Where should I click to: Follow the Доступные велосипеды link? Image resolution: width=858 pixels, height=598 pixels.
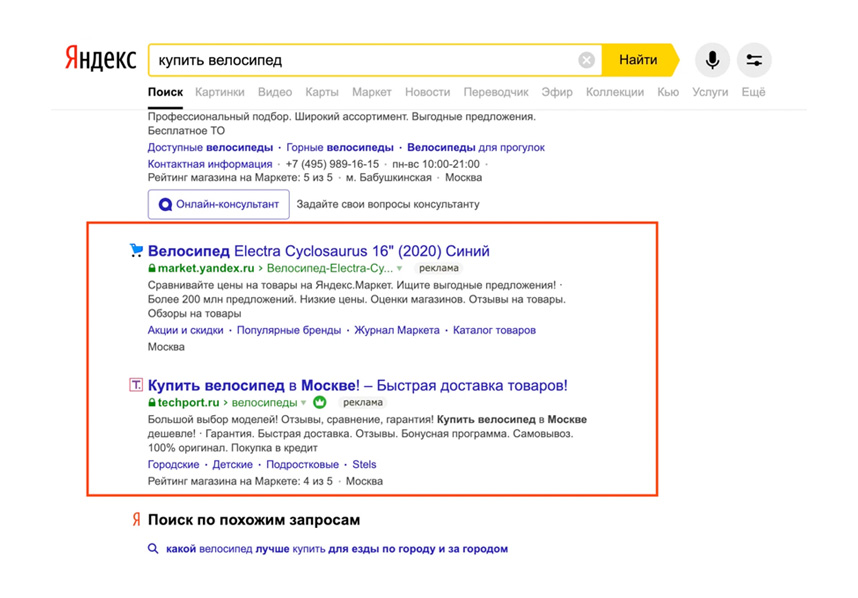tap(210, 147)
